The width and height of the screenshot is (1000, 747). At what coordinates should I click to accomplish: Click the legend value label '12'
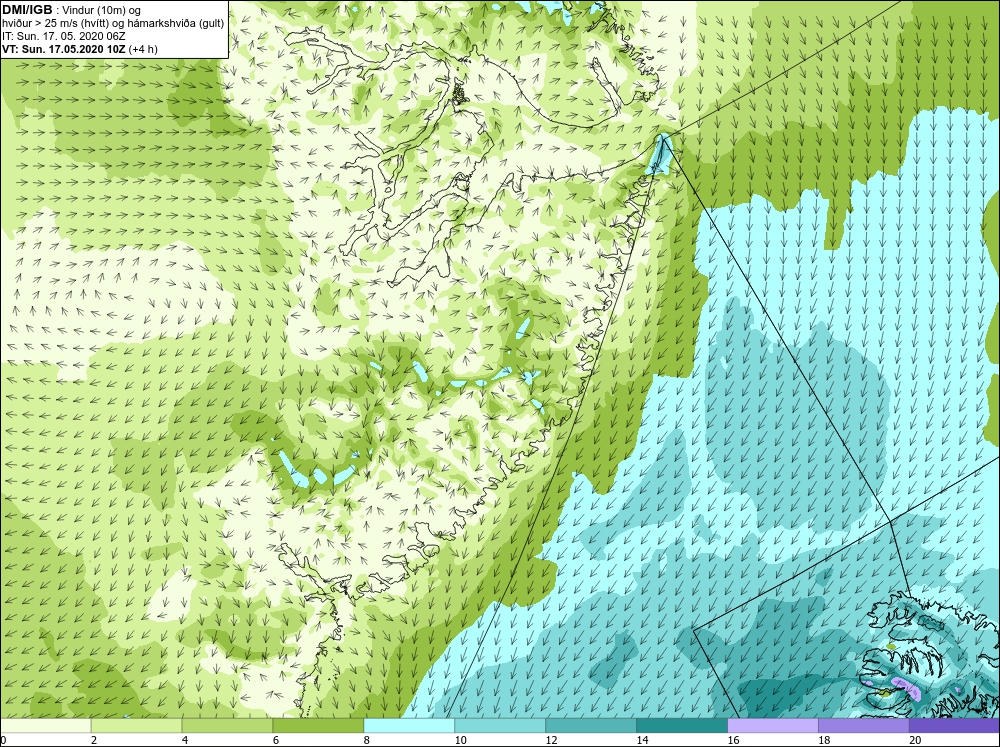click(552, 740)
